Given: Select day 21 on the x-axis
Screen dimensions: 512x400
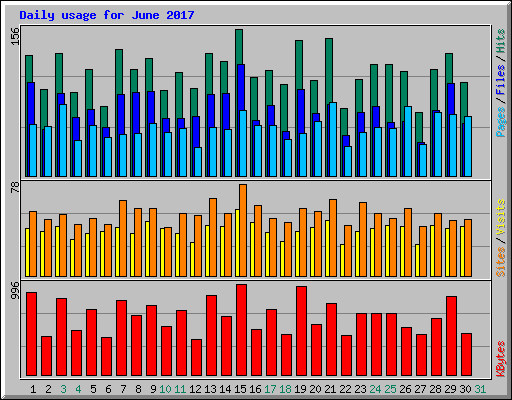Looking at the screenshot, I should (330, 389).
